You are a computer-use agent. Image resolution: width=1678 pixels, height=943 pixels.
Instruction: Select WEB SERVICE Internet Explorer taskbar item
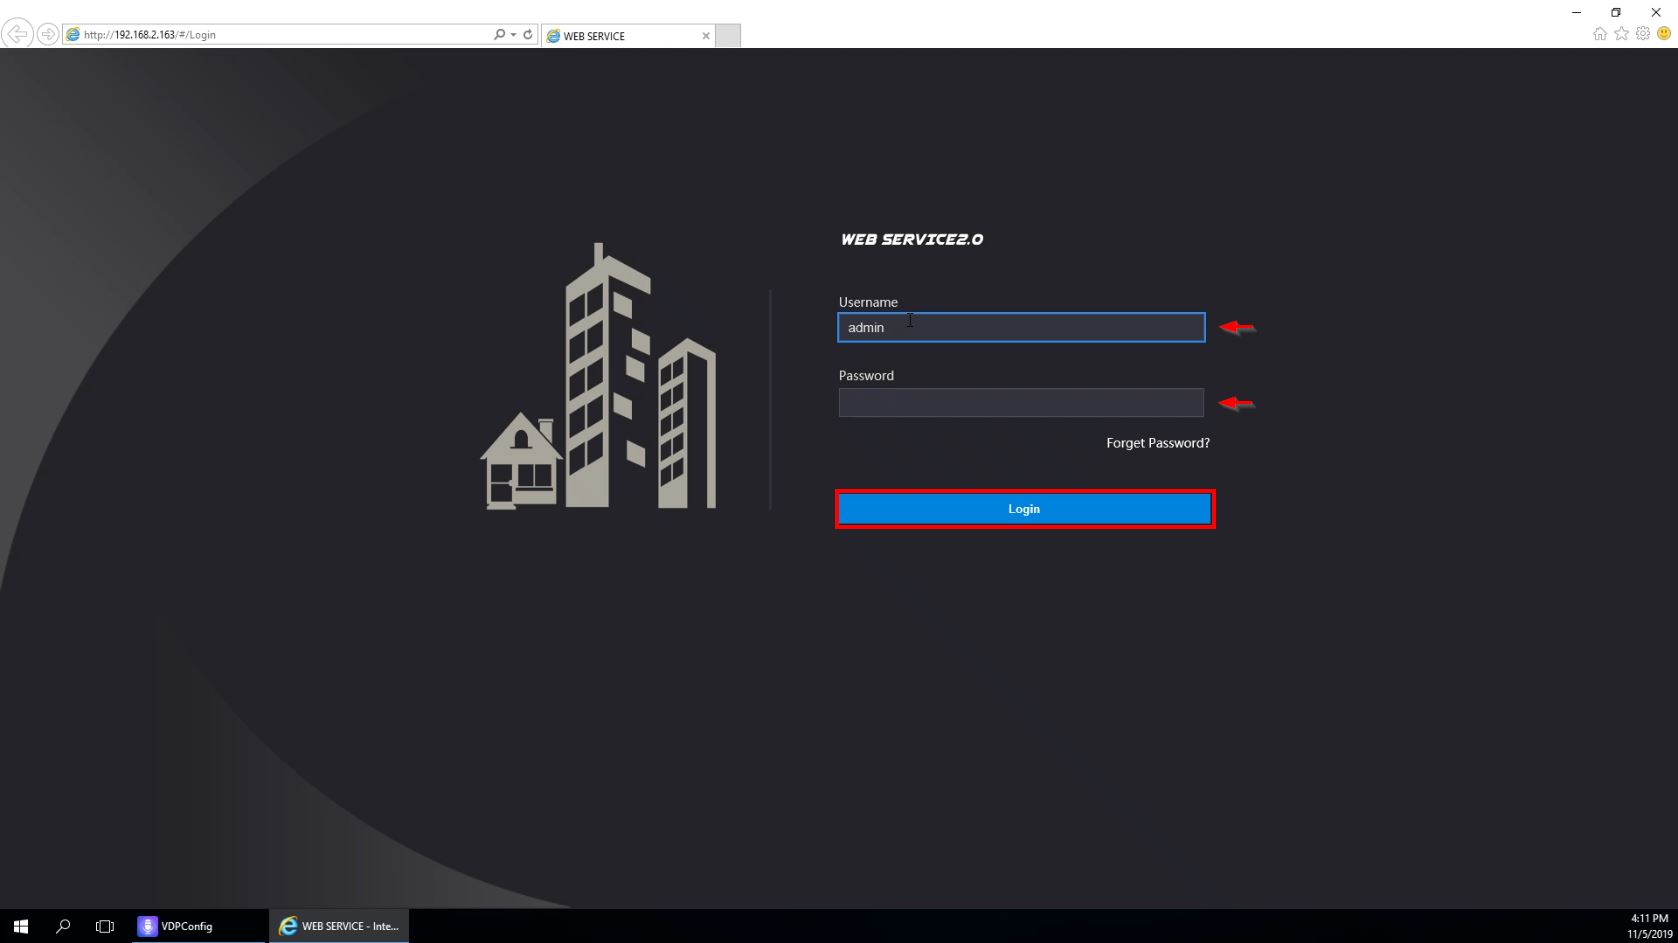(x=338, y=926)
